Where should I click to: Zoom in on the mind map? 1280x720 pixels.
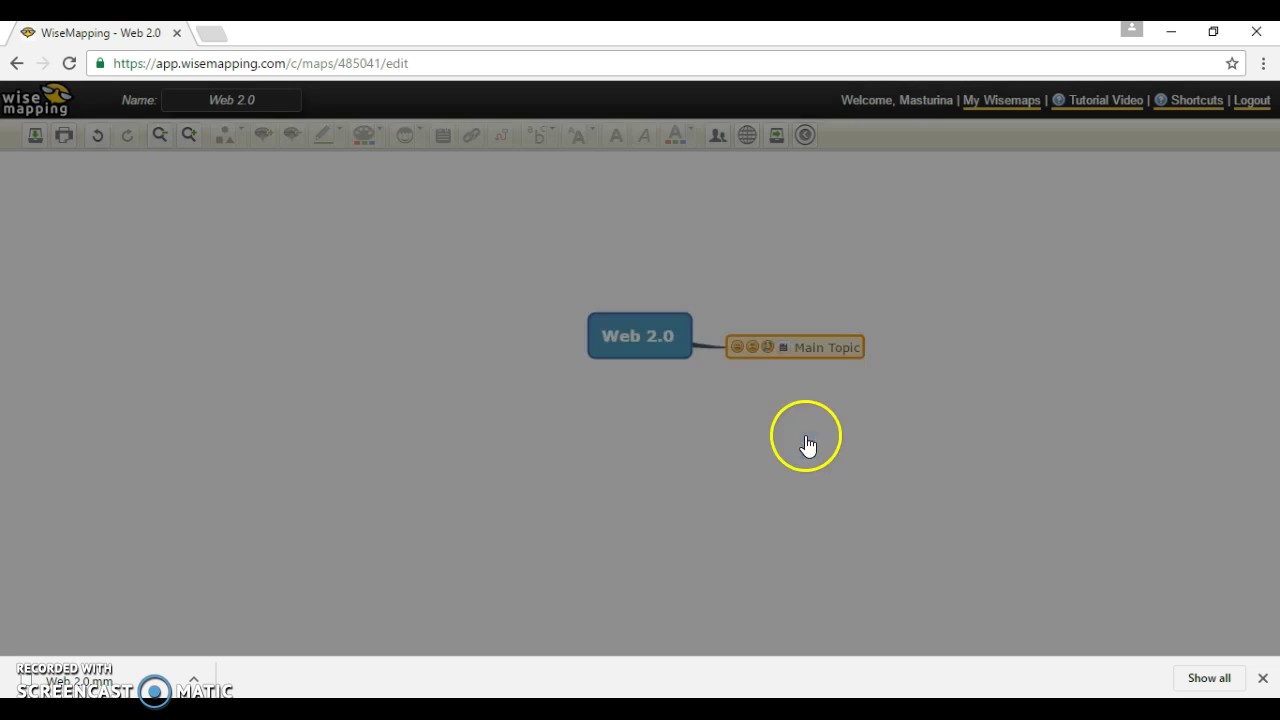(x=189, y=135)
